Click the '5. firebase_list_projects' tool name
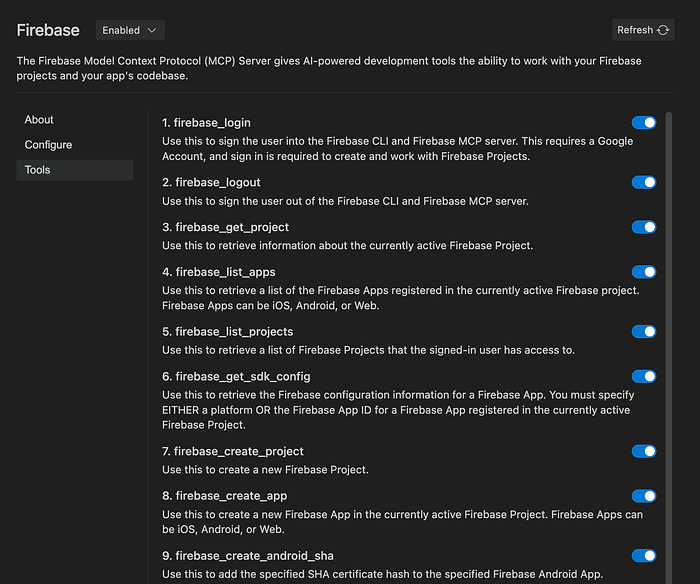 pyautogui.click(x=228, y=332)
